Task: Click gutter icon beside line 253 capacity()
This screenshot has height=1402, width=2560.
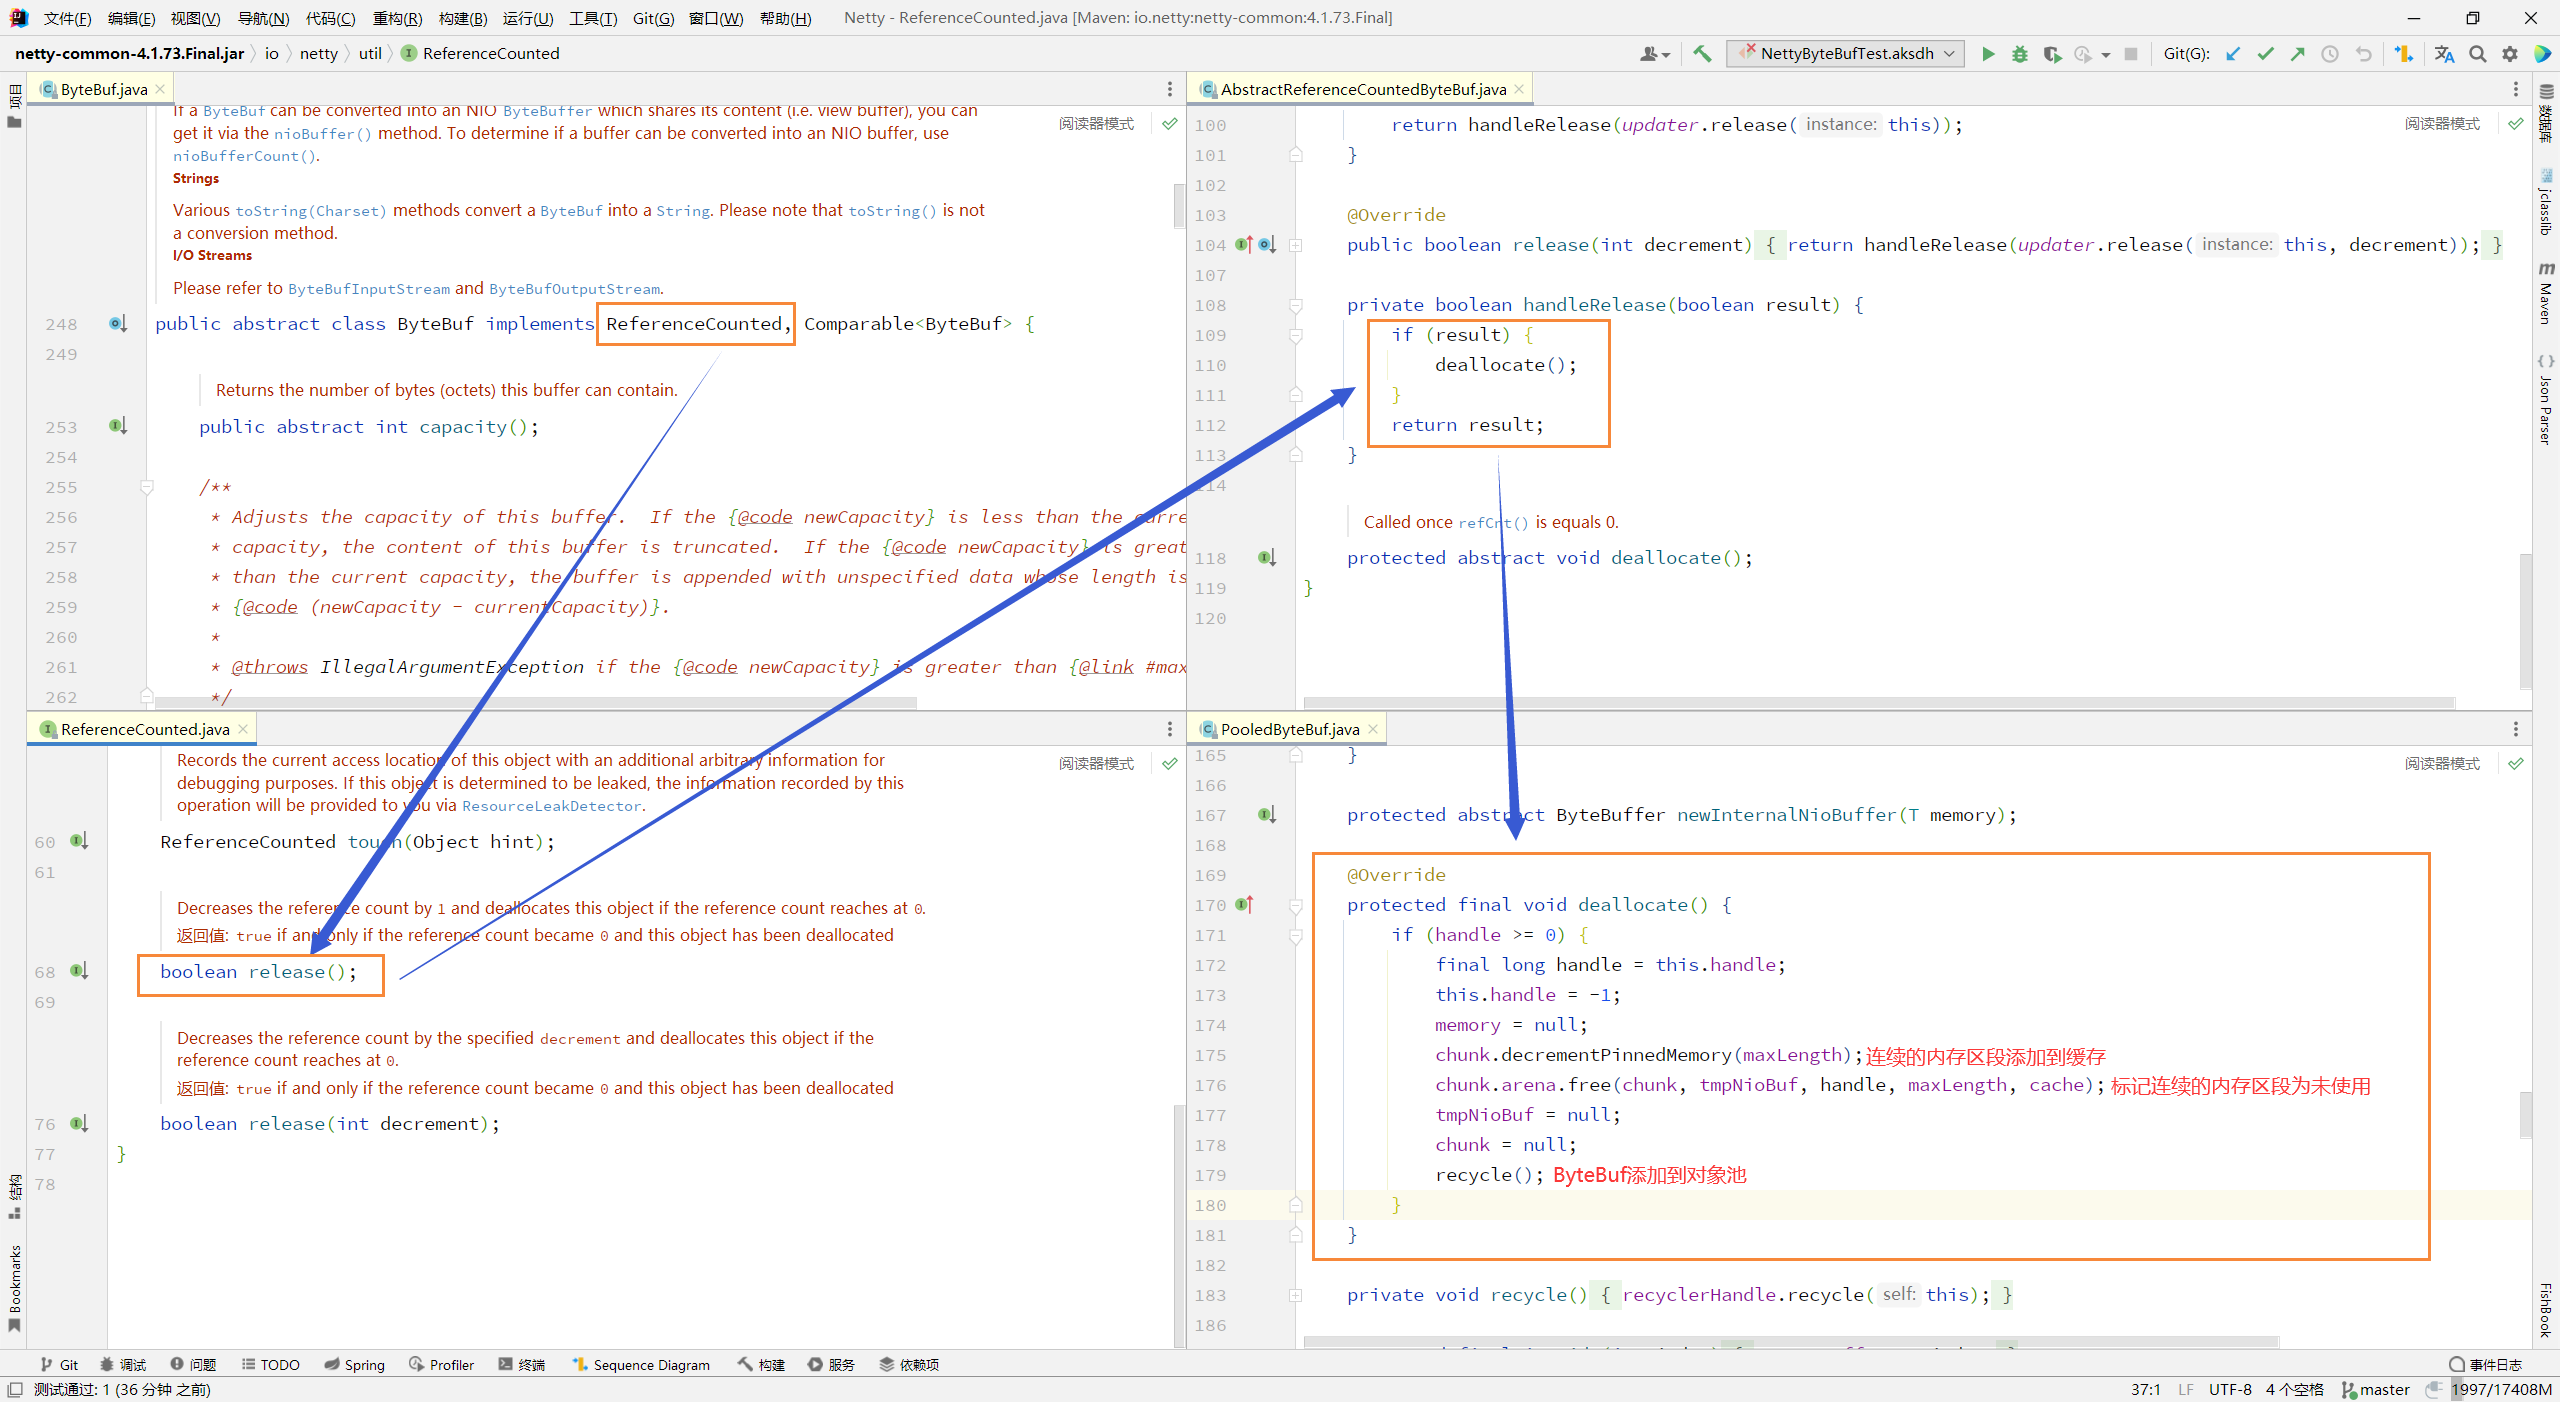Action: click(118, 426)
